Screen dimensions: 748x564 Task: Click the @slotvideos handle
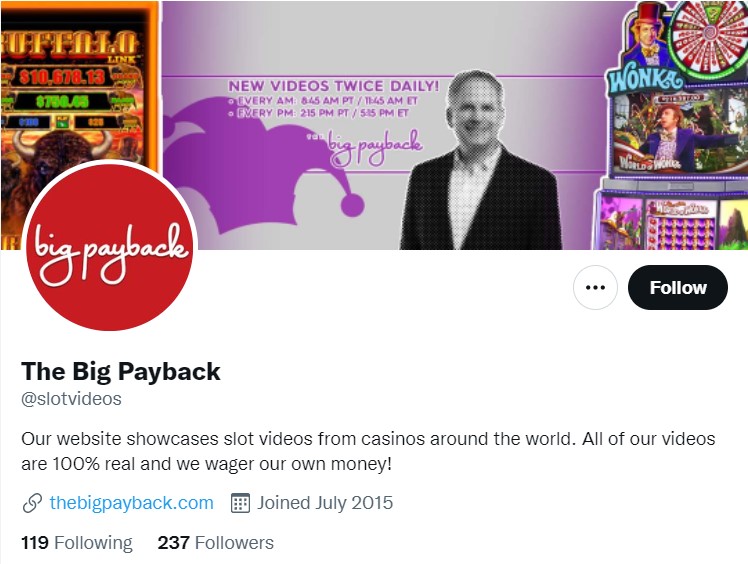point(72,399)
